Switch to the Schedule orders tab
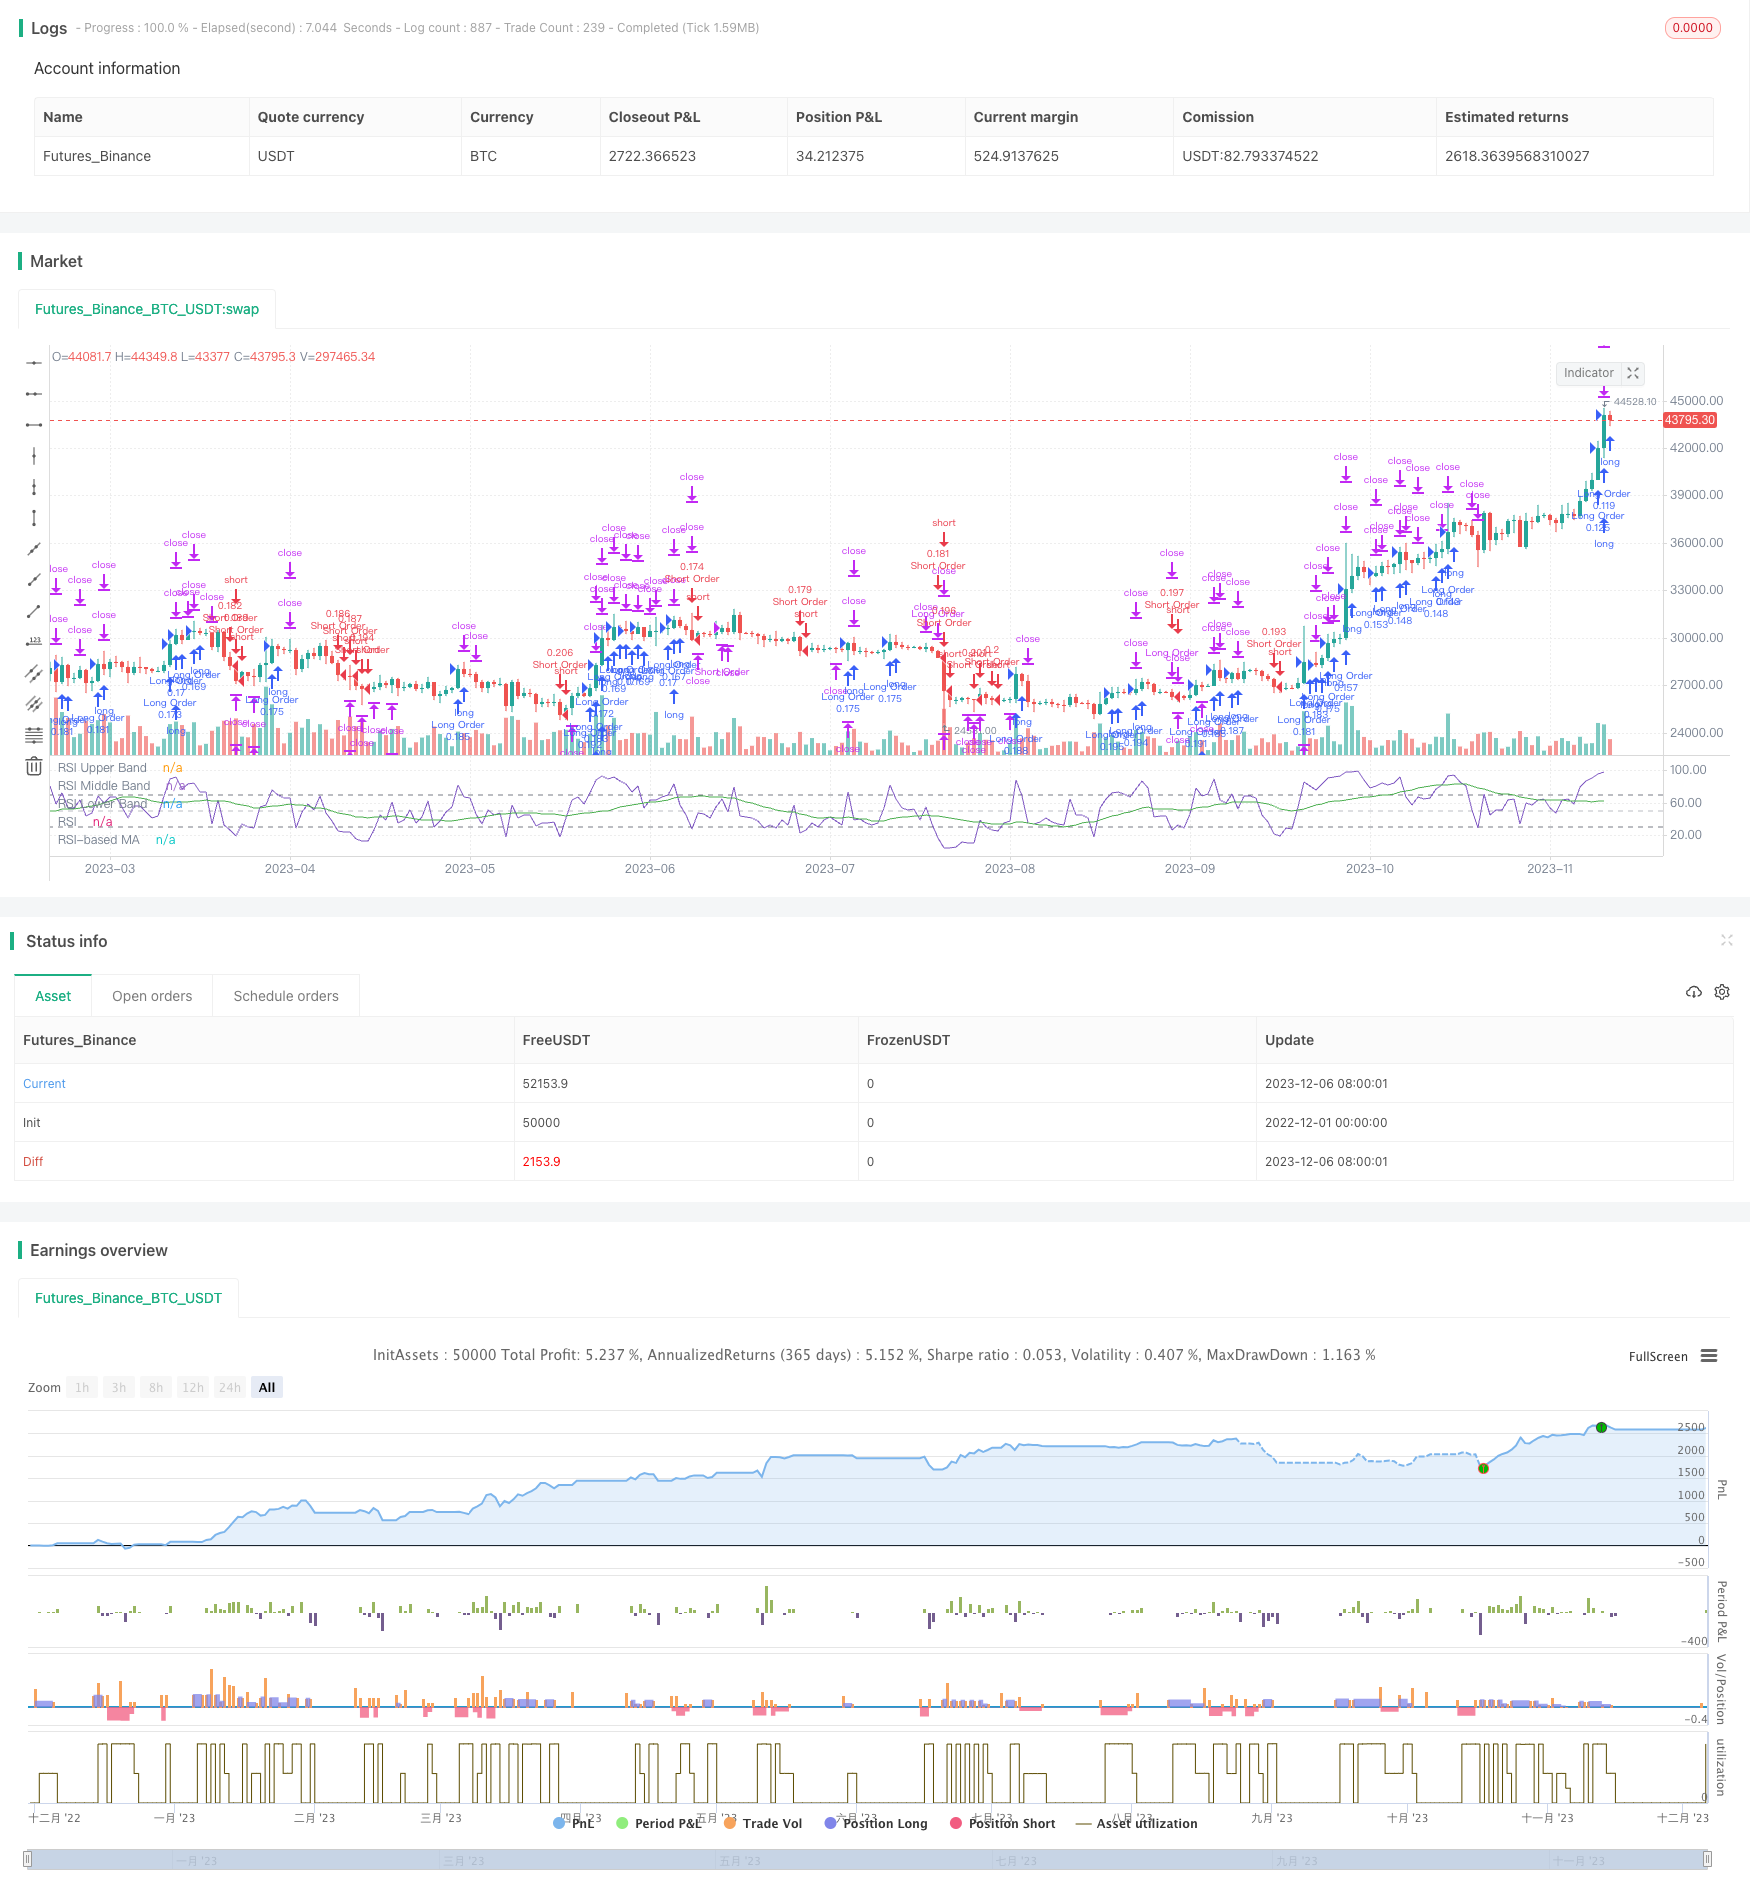This screenshot has width=1750, height=1899. pos(286,996)
